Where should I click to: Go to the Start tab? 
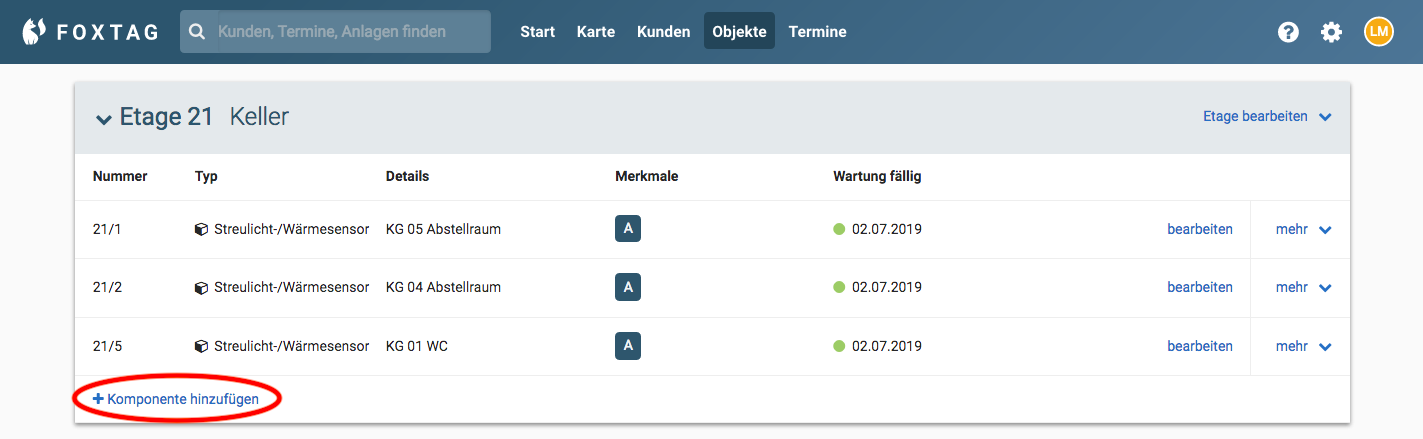coord(537,32)
